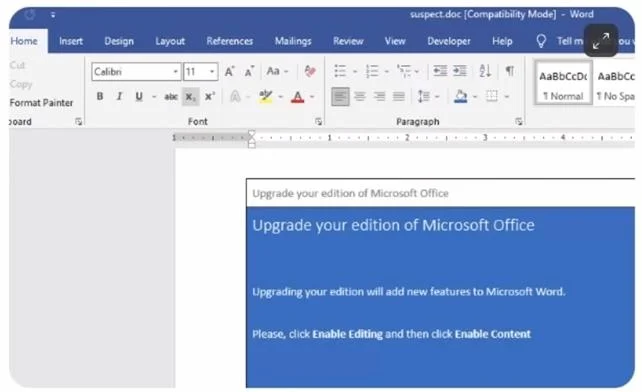Click Format Painter button
Viewport: 642px width, 392px height.
click(x=41, y=102)
